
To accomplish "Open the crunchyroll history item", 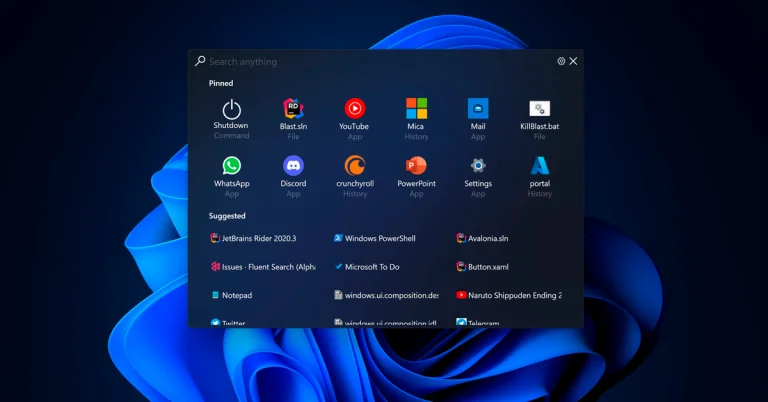I will [354, 166].
